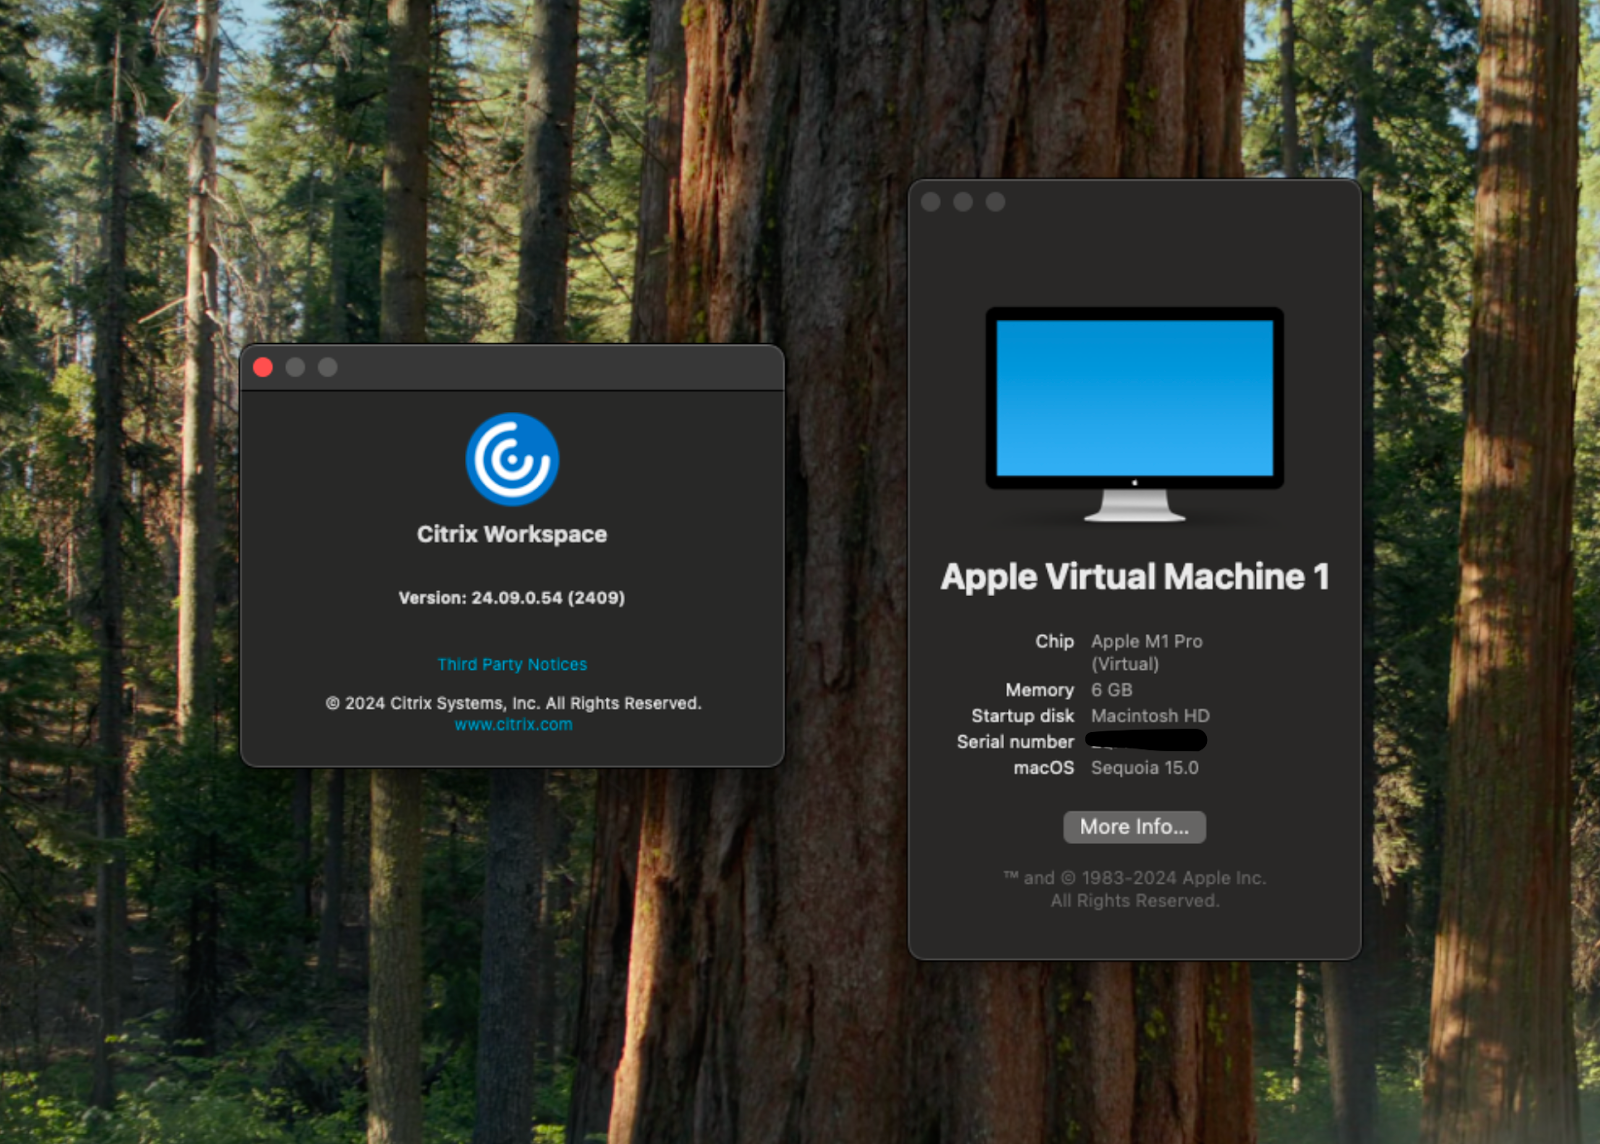1600x1144 pixels.
Task: Close the Apple Virtual Machine window
Action: (x=931, y=202)
